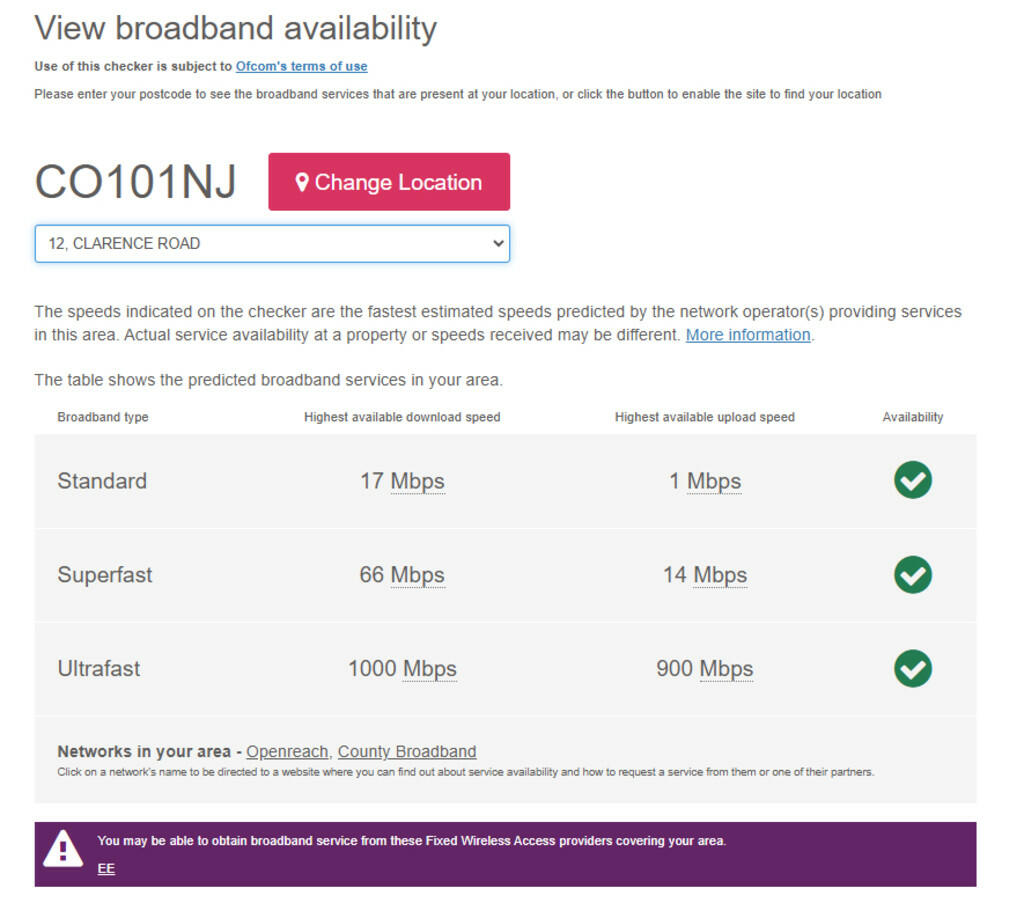Click the Mbps abbreviation beside 17 download

[x=417, y=481]
